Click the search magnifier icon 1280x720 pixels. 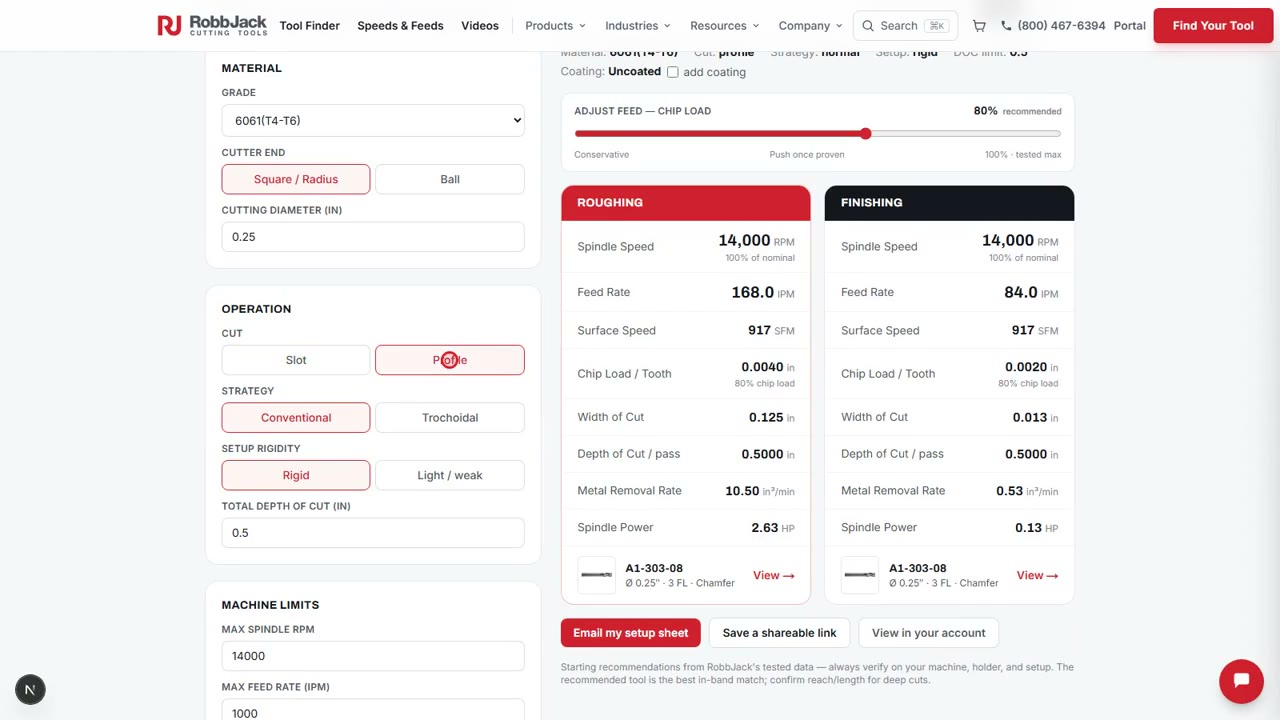point(868,26)
